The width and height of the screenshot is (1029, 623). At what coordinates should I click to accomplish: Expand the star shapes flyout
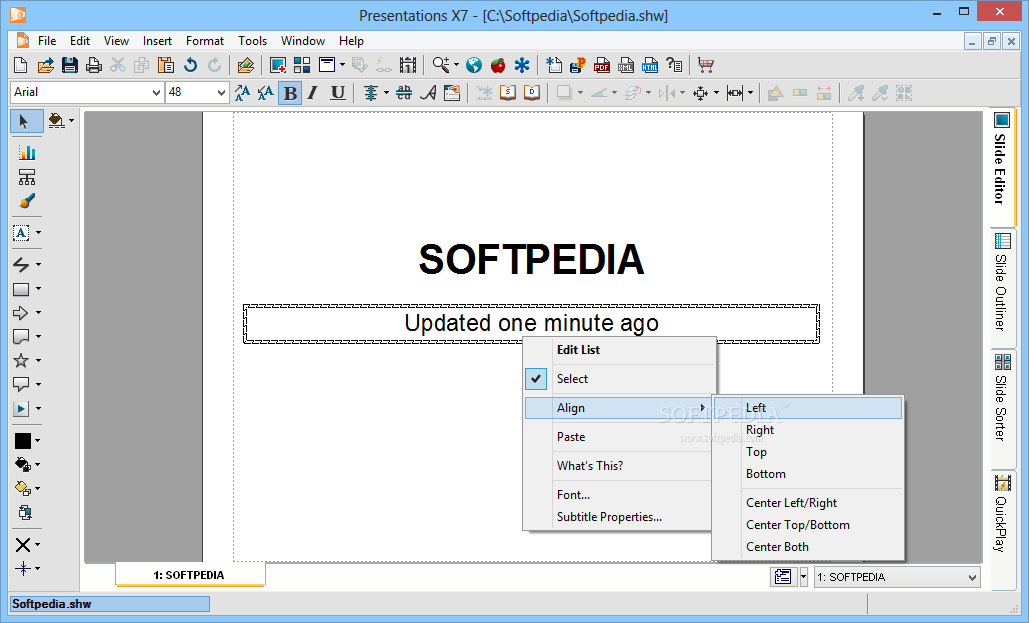(38, 360)
